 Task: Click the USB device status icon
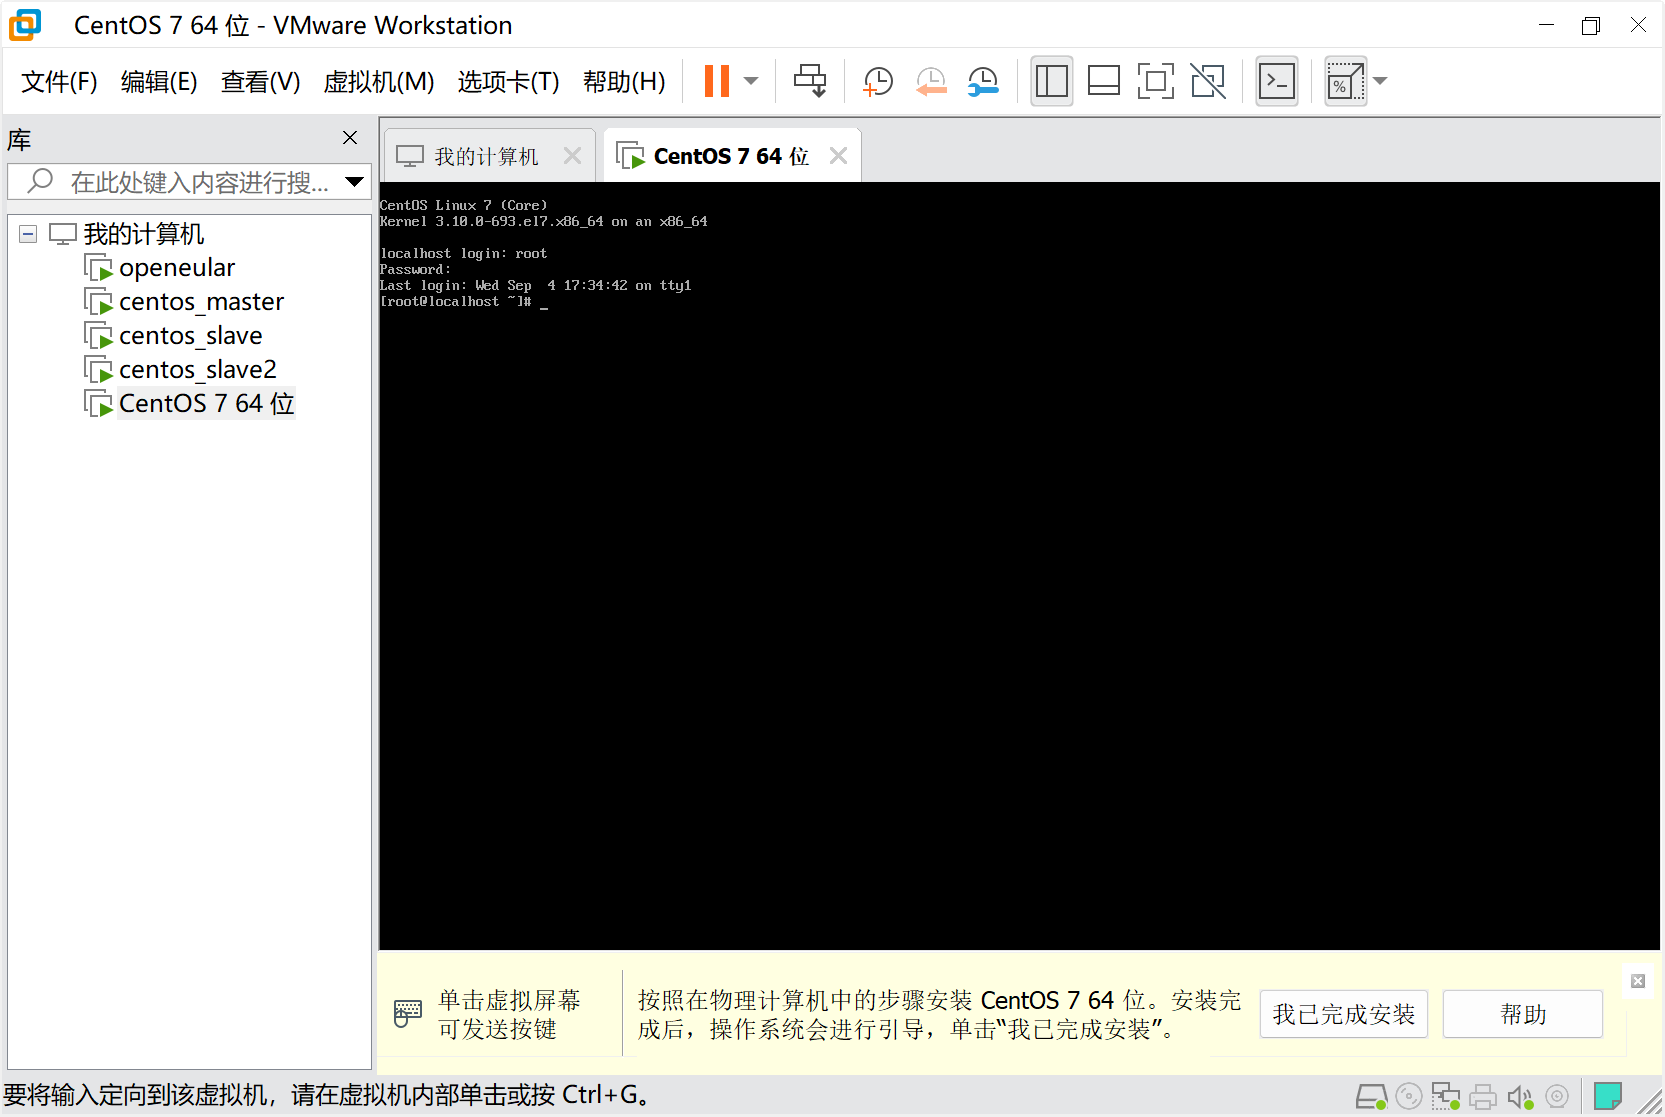pos(1557,1097)
